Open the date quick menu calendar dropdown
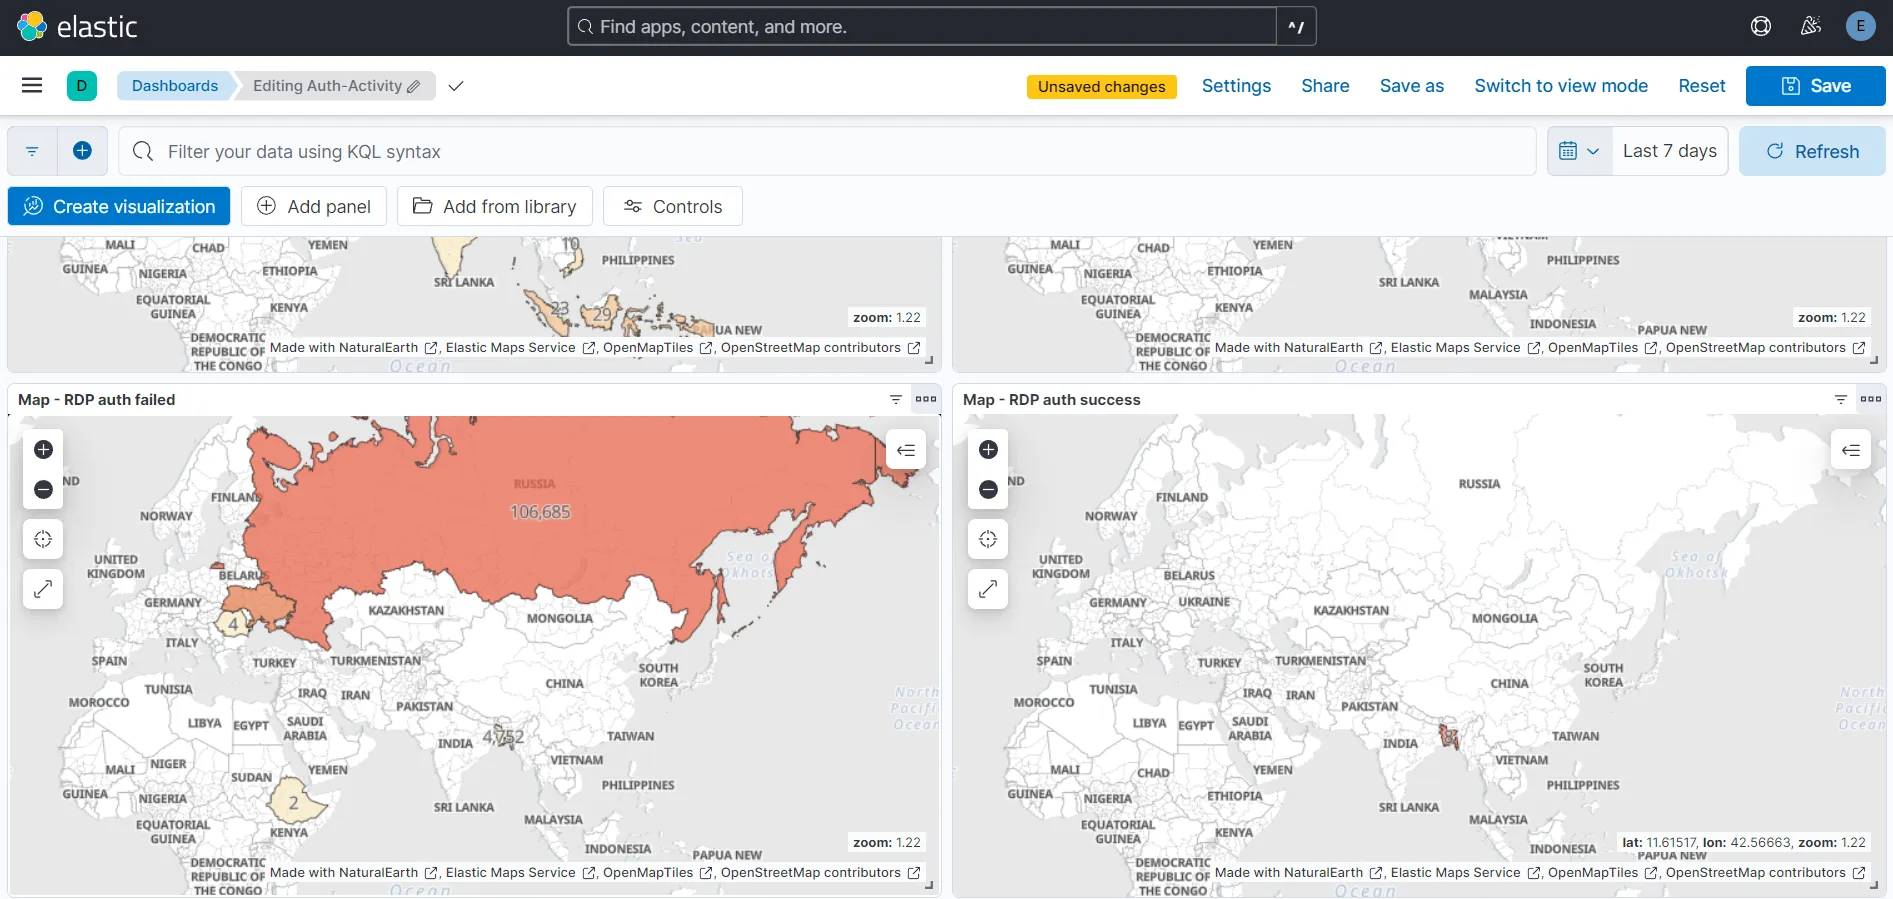The width and height of the screenshot is (1893, 899). (1580, 151)
